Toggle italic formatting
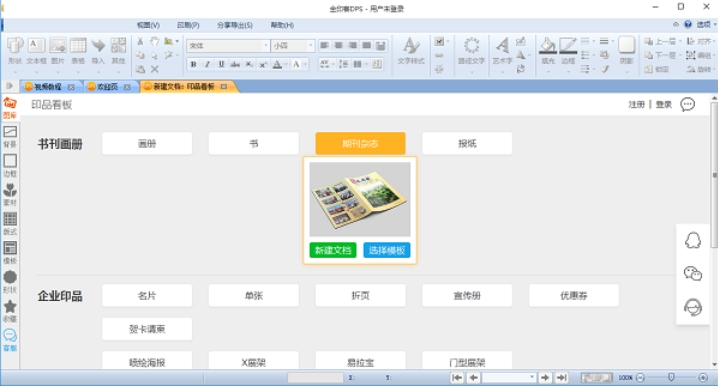 [207, 64]
